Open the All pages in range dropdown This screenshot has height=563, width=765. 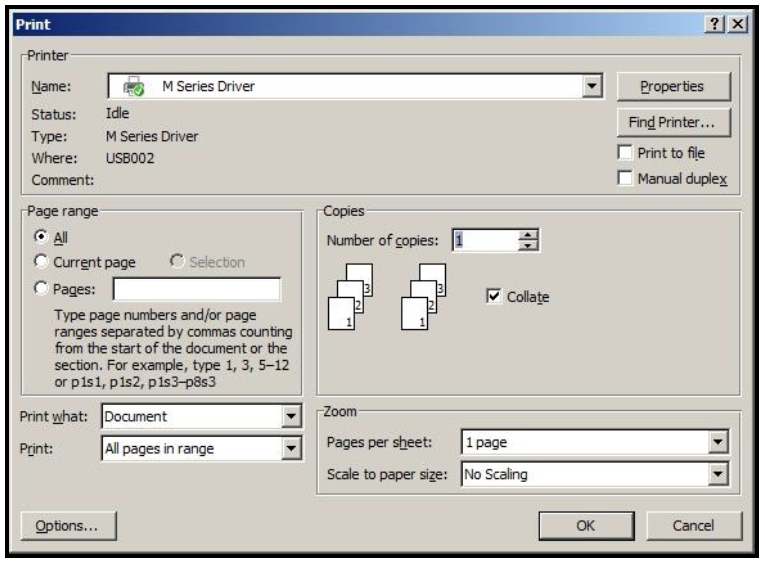tap(291, 448)
